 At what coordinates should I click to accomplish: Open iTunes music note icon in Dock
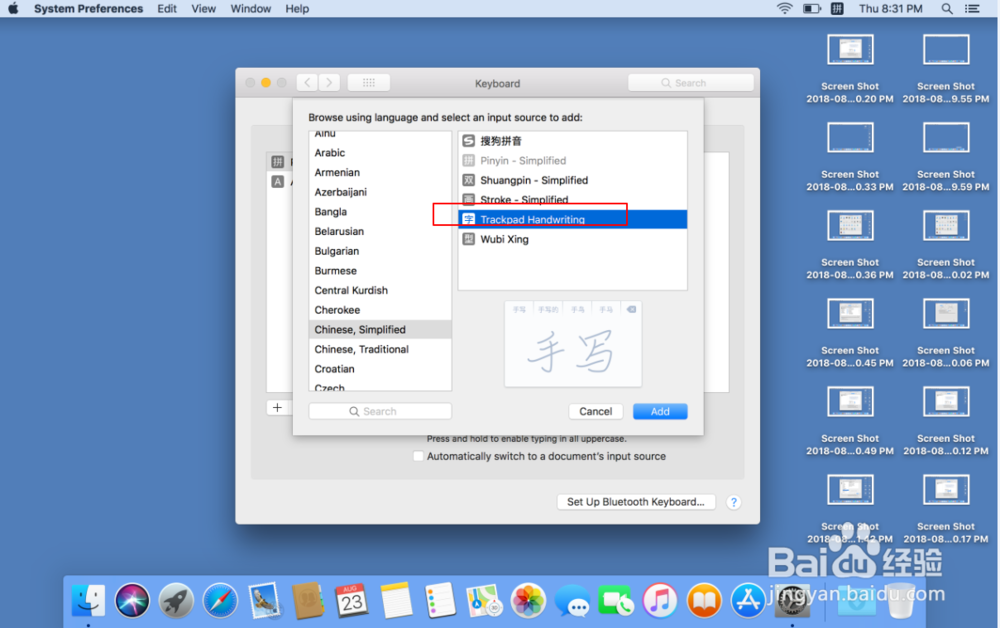click(x=660, y=600)
